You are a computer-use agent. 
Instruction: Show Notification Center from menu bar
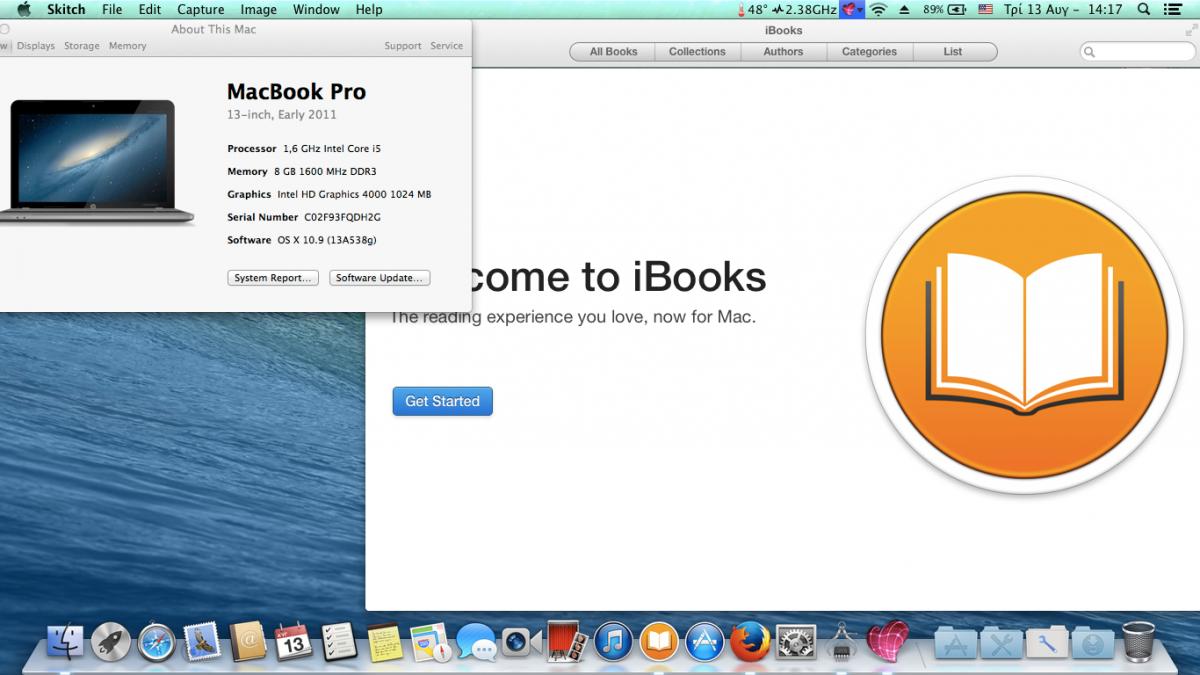click(x=1174, y=9)
